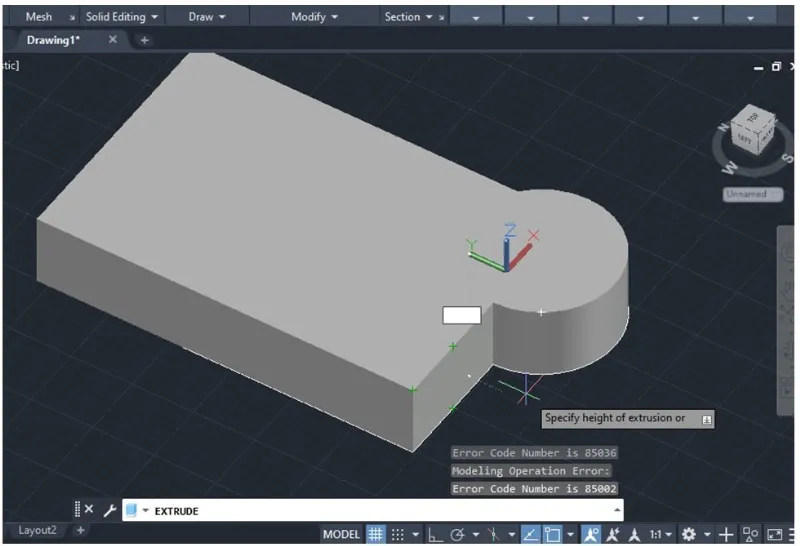Click 'Error Code Number is 85002' text
Viewport: 800px width, 546px height.
534,488
